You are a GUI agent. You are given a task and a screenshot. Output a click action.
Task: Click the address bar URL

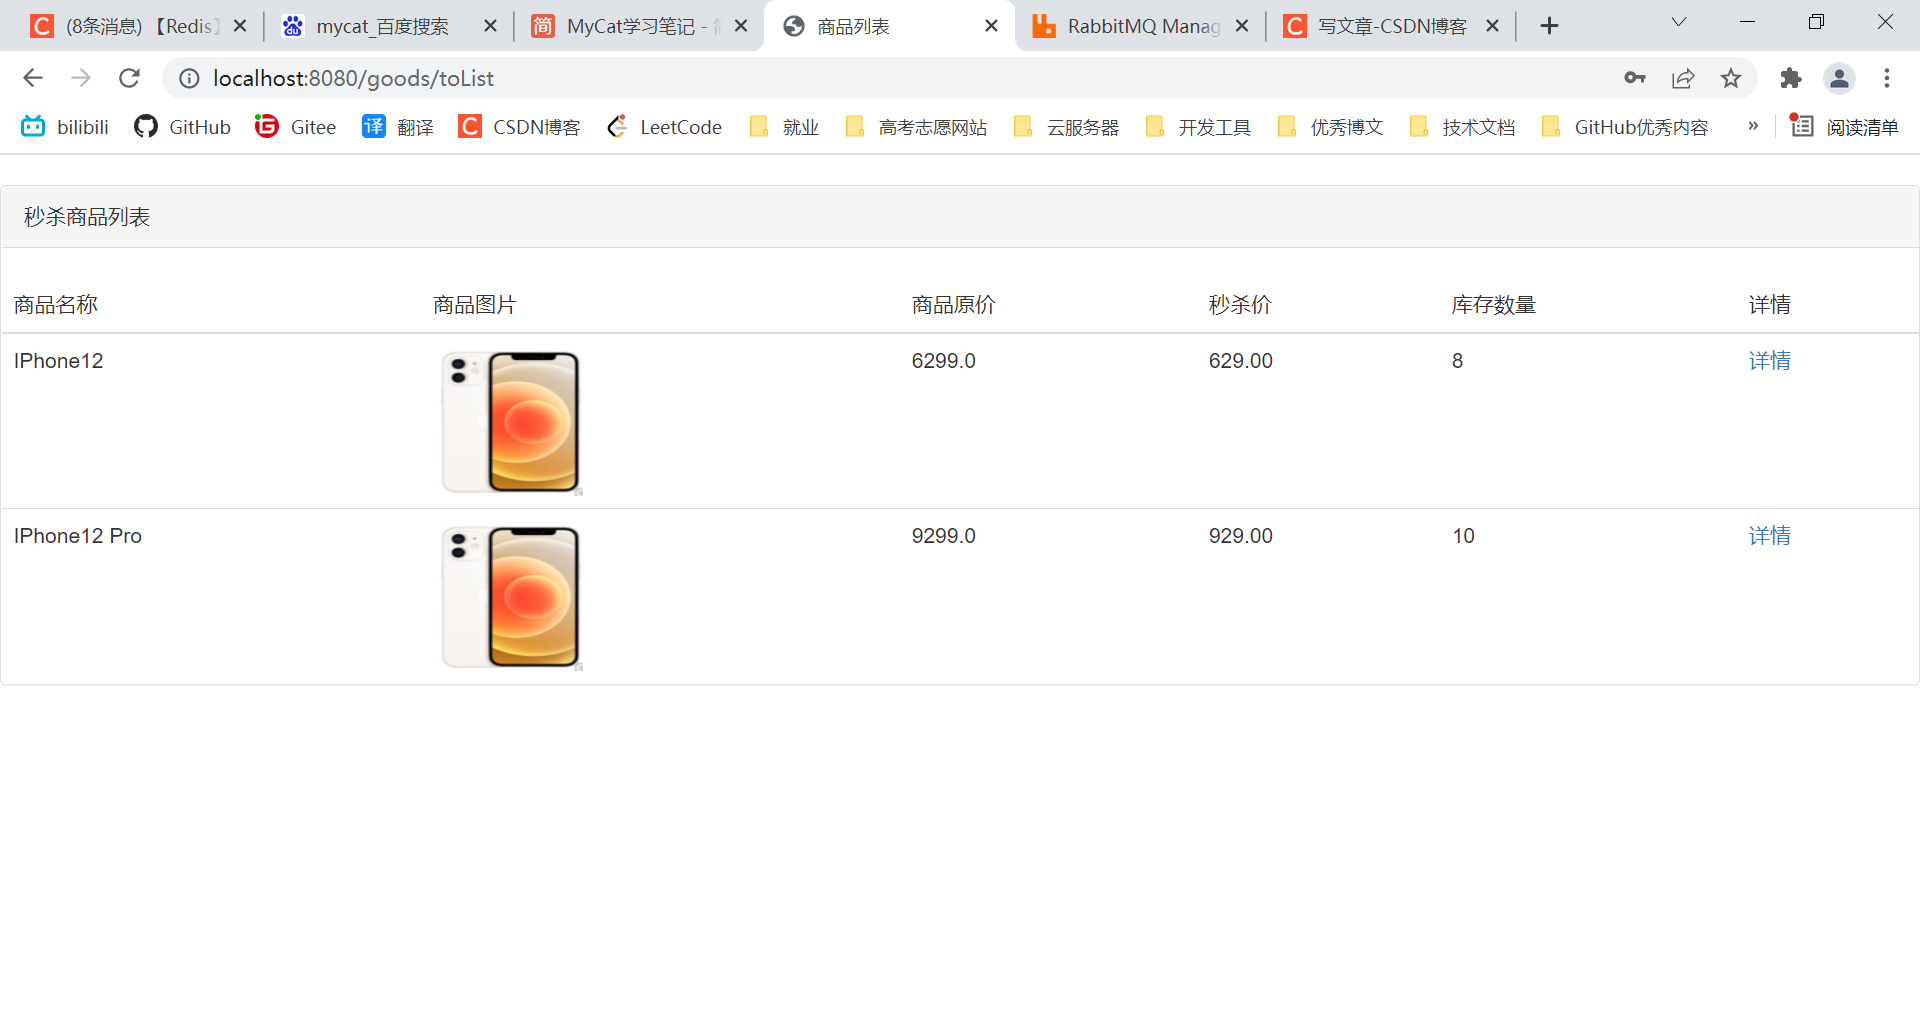click(353, 78)
